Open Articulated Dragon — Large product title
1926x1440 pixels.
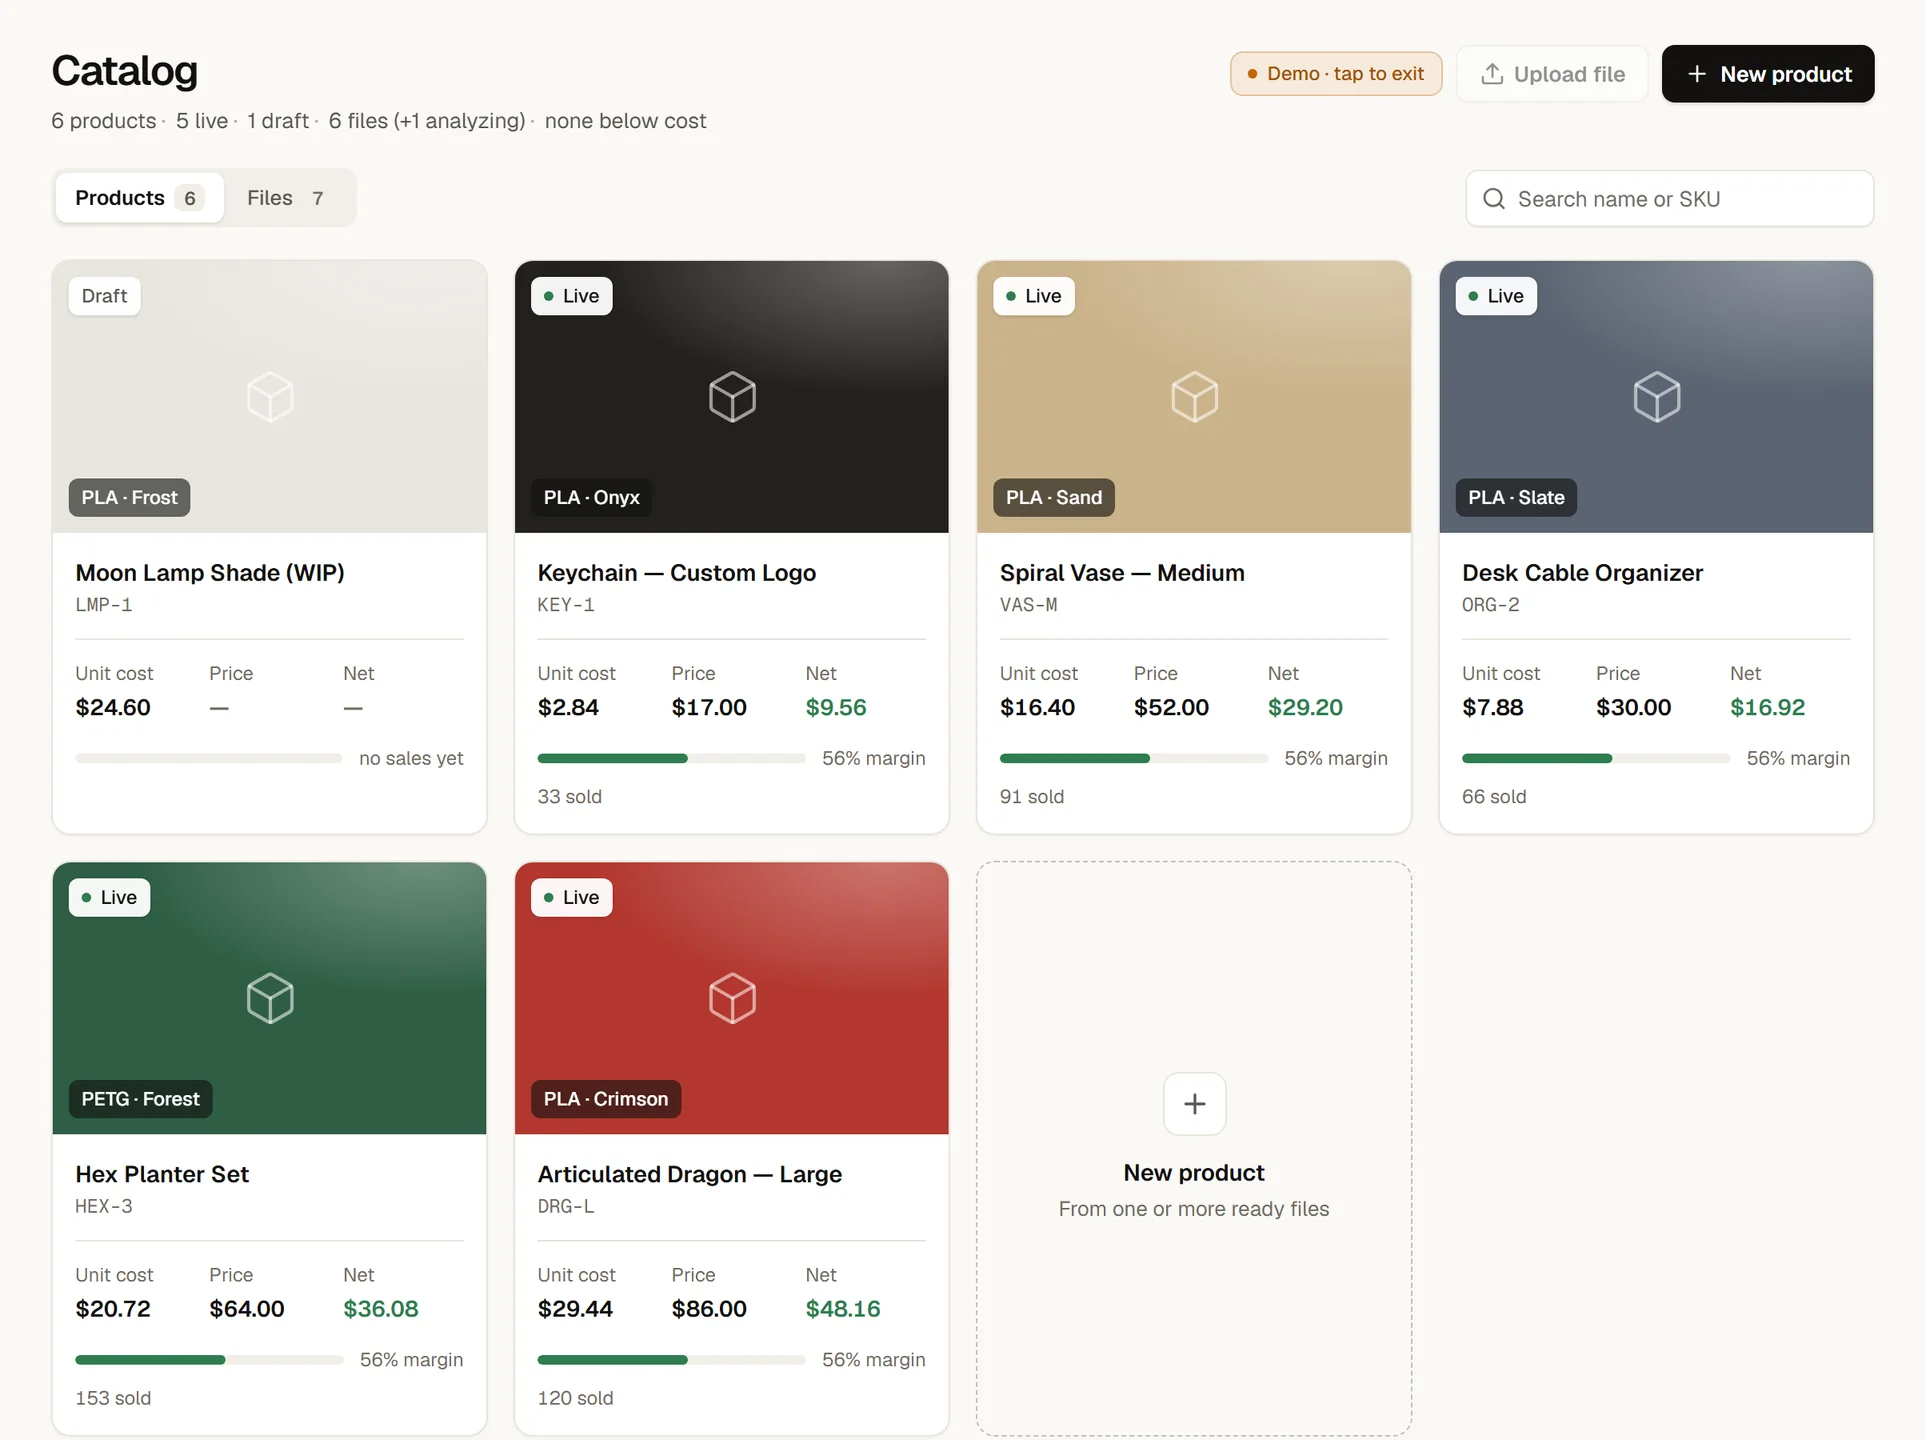tap(690, 1174)
